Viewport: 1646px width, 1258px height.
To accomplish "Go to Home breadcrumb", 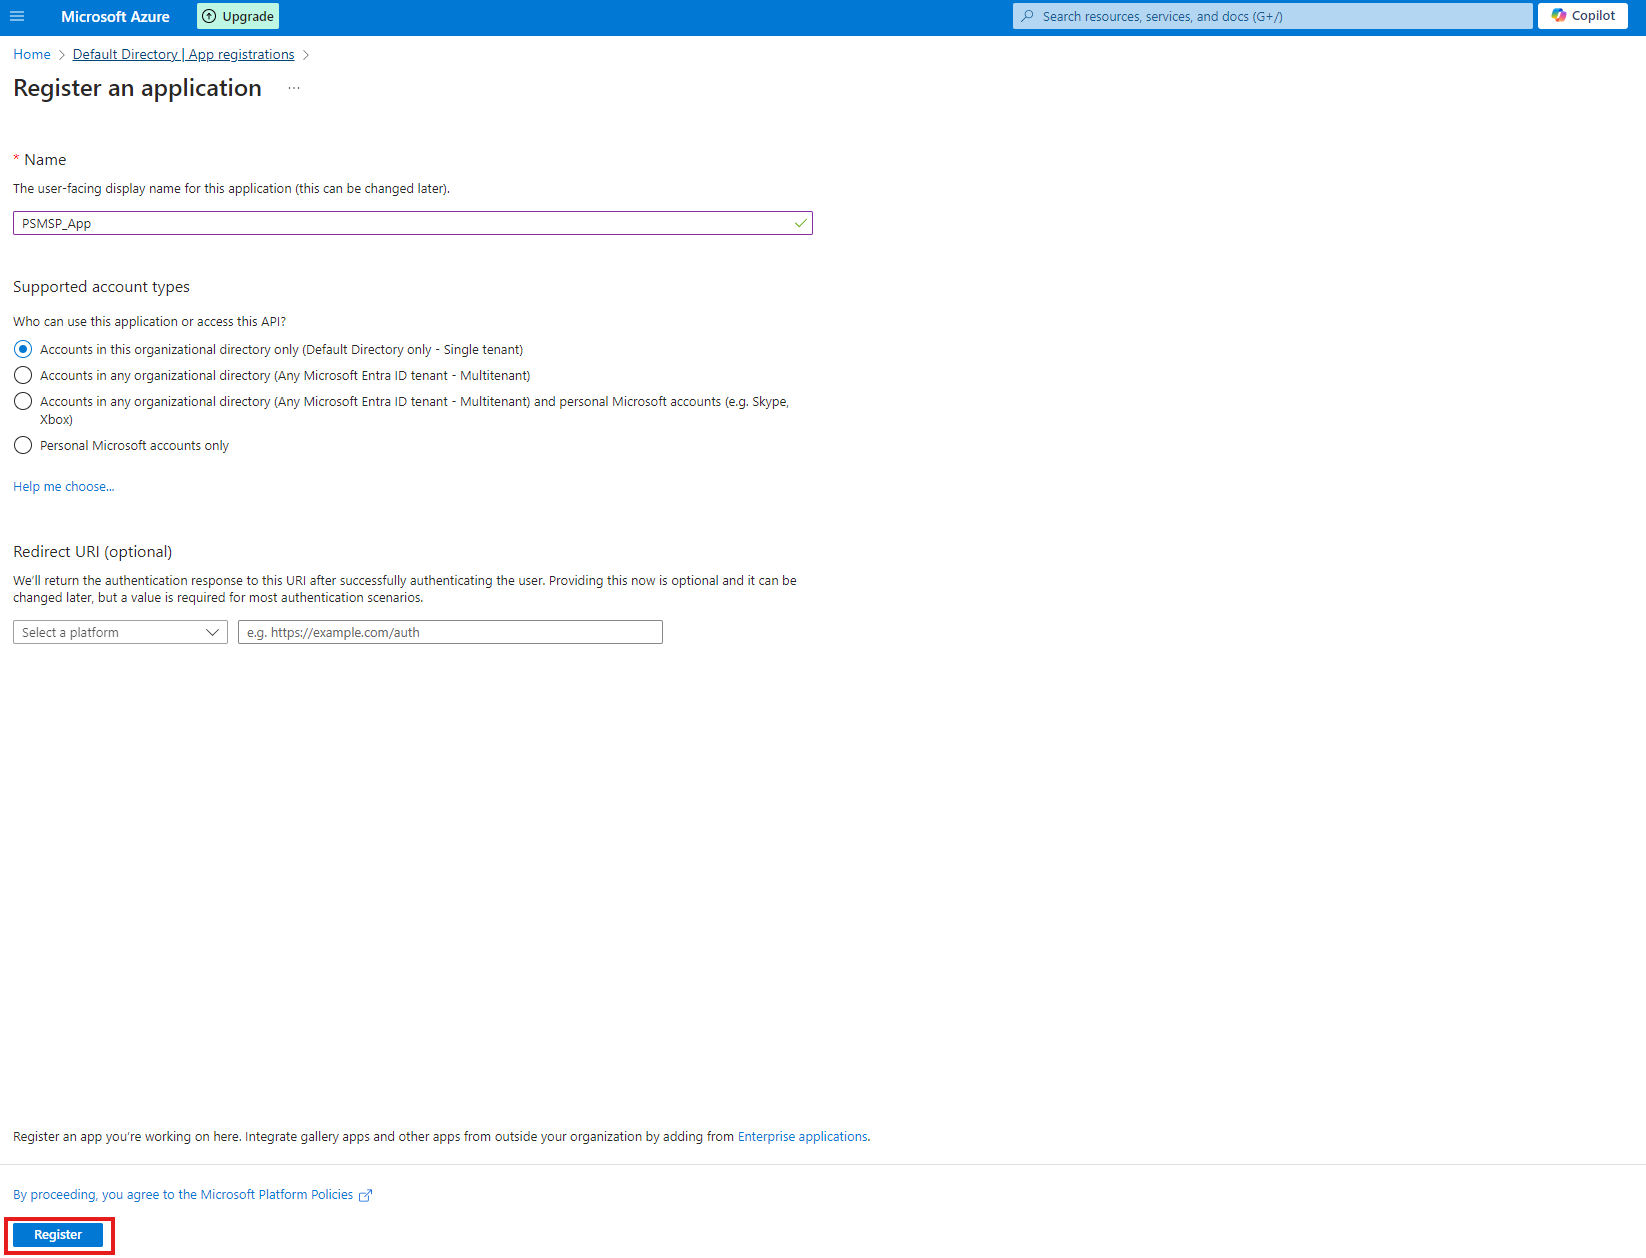I will pos(32,54).
